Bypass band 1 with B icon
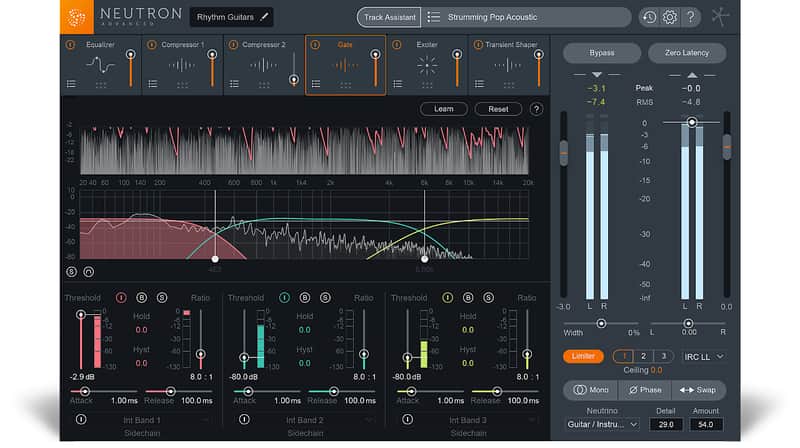800x448 pixels. 141,297
